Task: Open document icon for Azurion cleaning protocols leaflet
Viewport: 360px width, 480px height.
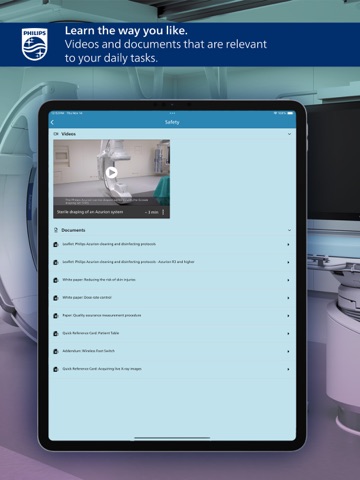Action: (x=56, y=244)
